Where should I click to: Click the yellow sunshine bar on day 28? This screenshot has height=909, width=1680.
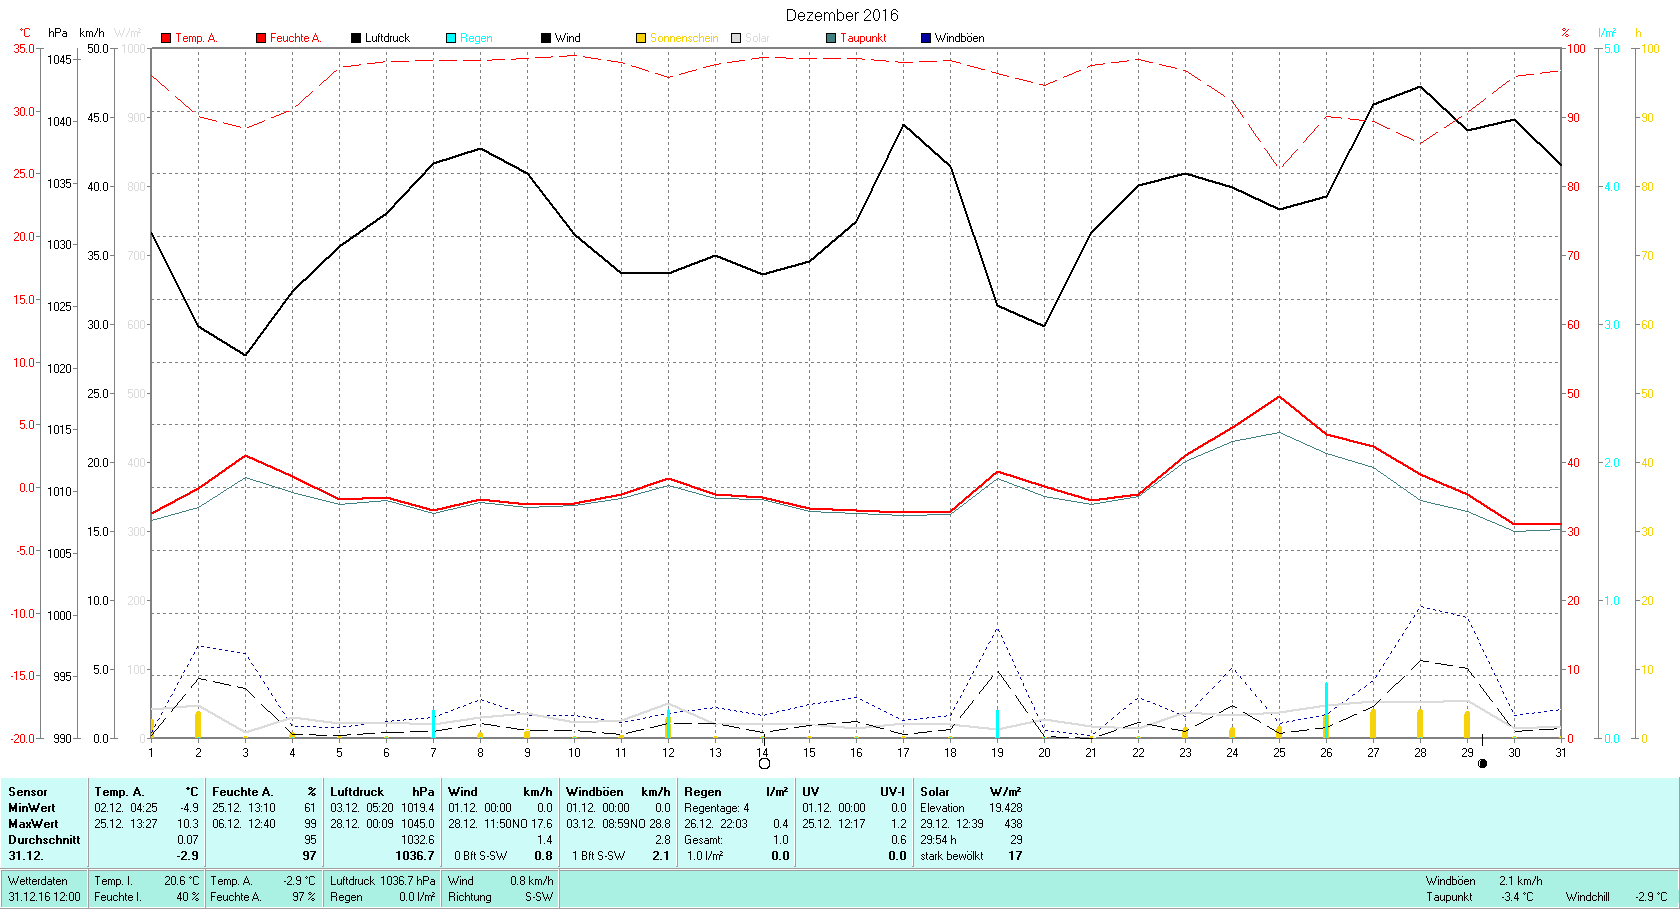1420,724
